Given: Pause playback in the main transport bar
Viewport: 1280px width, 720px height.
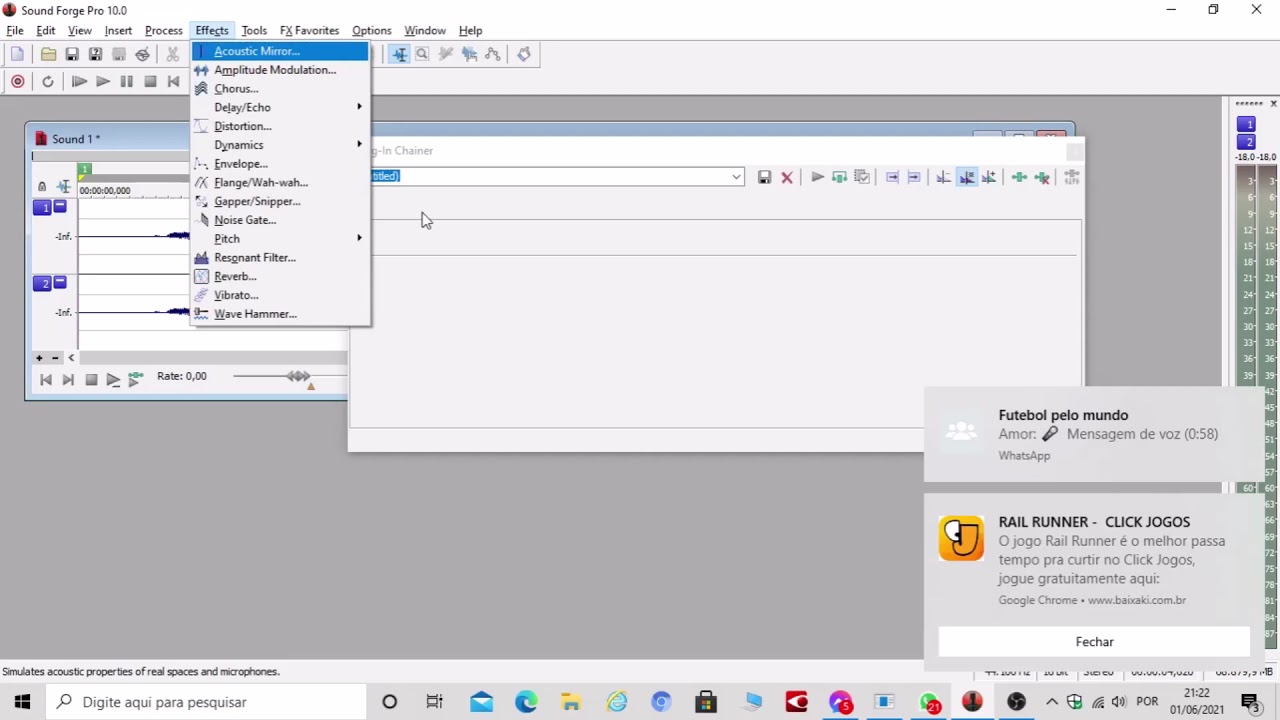Looking at the screenshot, I should pyautogui.click(x=126, y=81).
